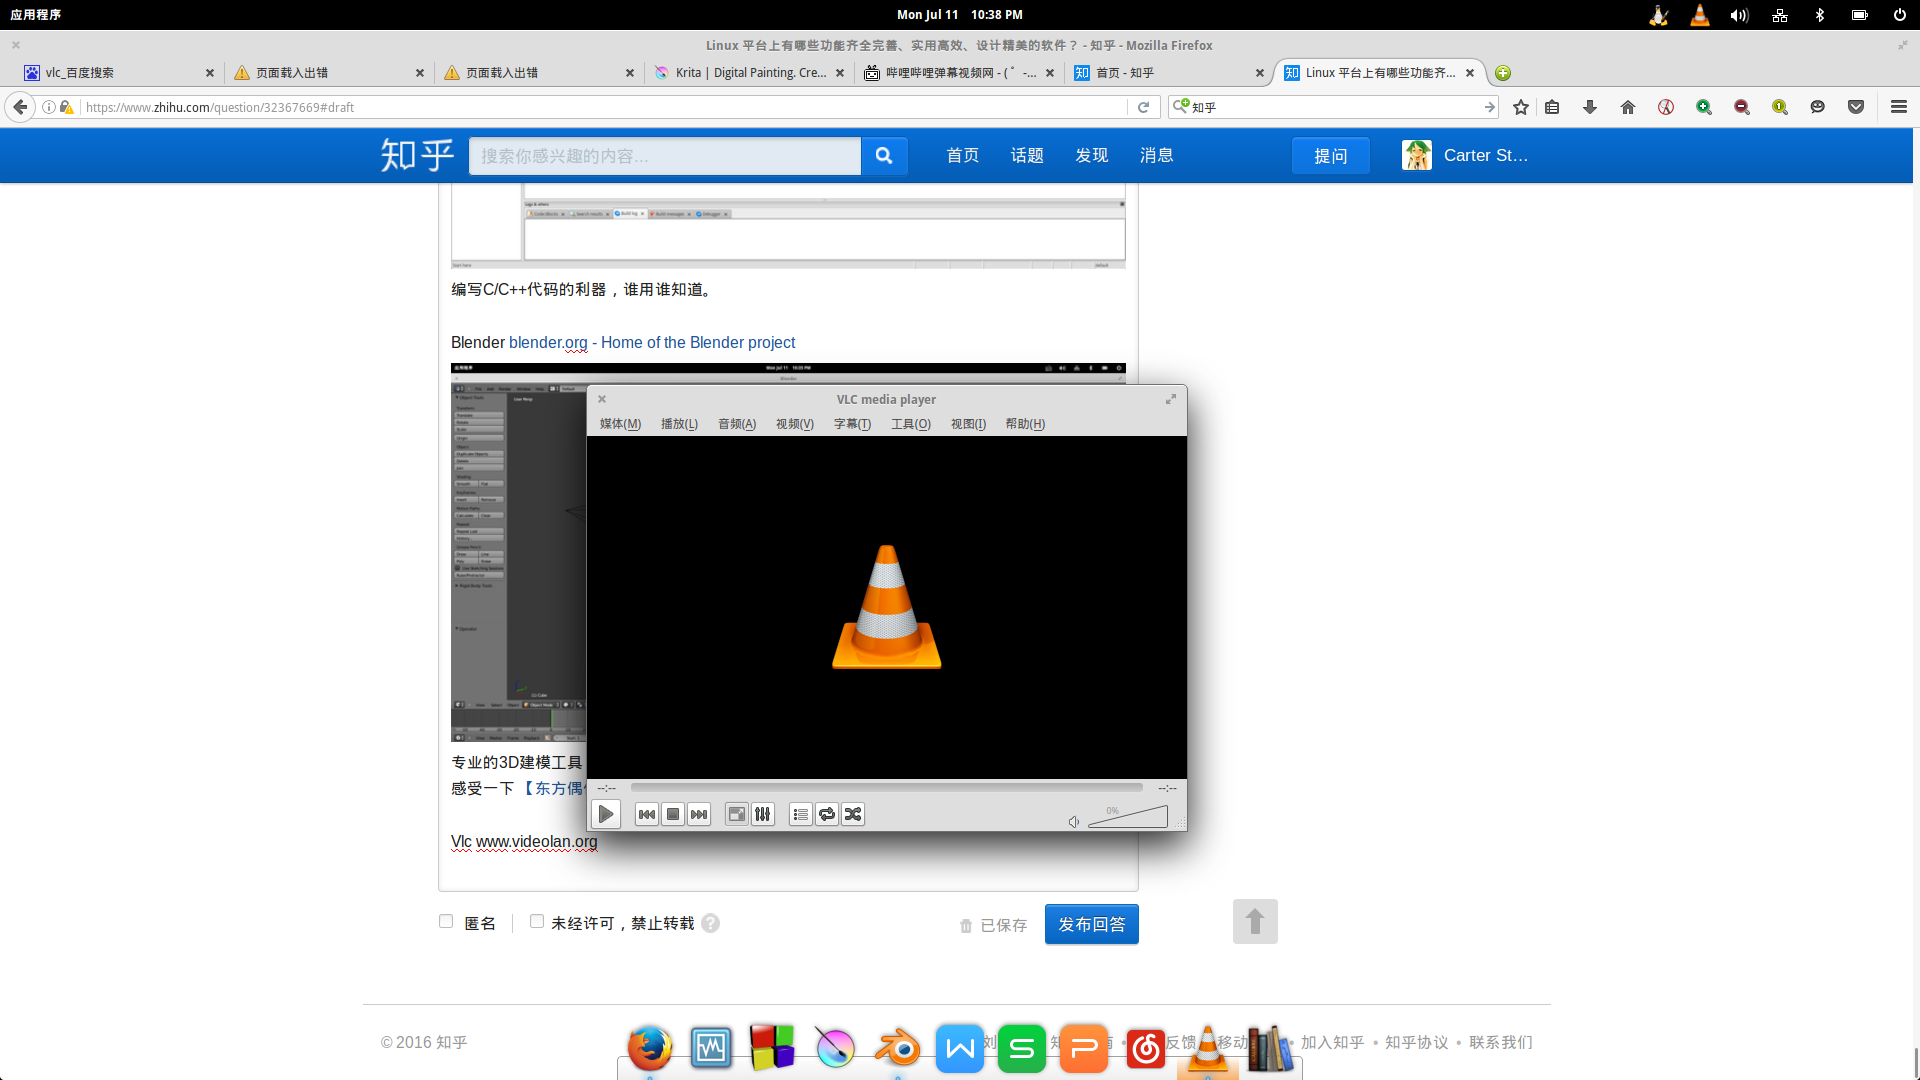Stop playback in VLC
The width and height of the screenshot is (1920, 1080).
673,814
